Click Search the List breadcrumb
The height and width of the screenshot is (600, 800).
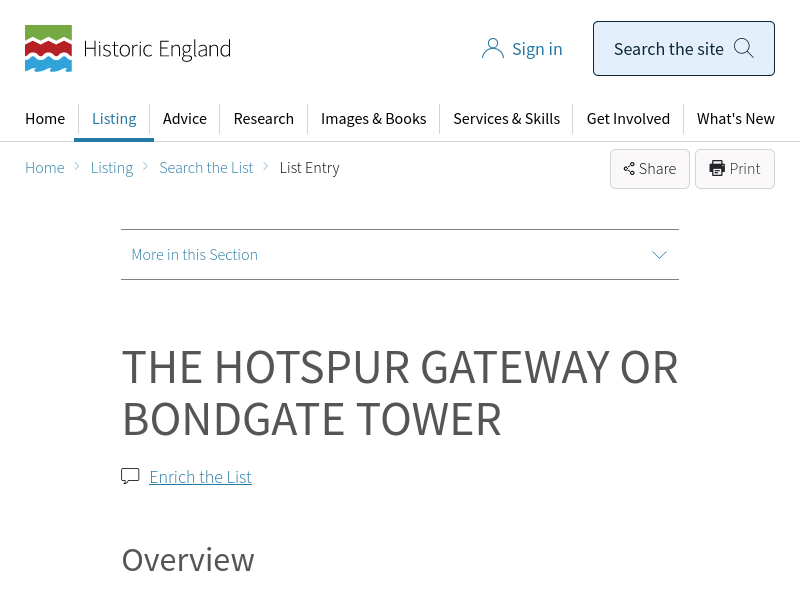206,168
